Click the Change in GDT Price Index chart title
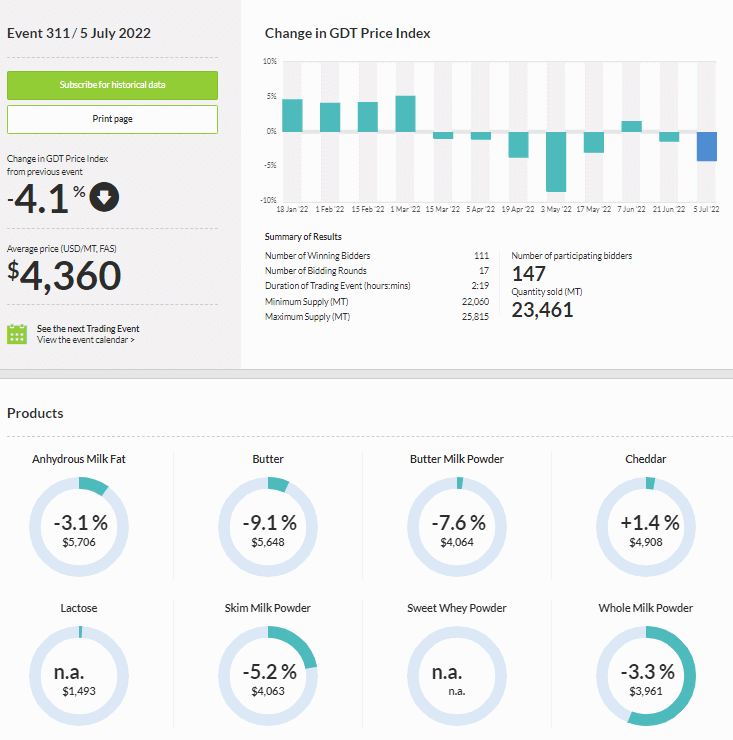 (347, 33)
